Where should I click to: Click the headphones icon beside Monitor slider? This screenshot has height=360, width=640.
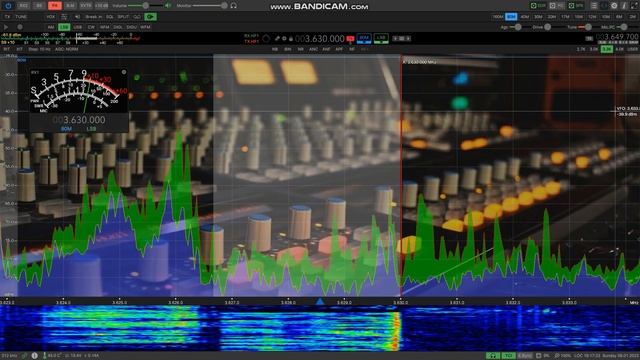(233, 6)
